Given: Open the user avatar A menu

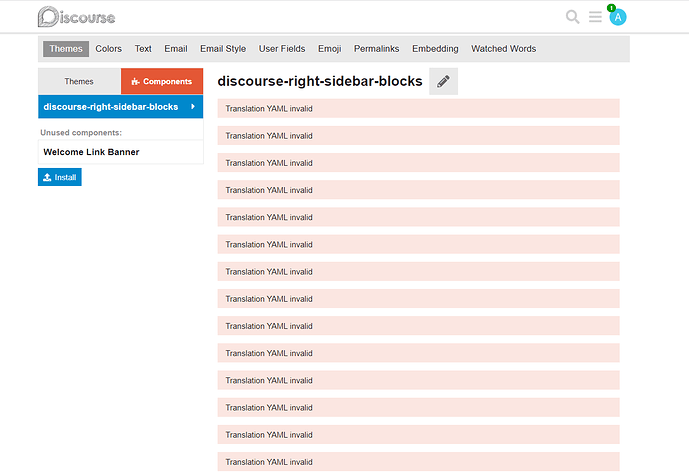Looking at the screenshot, I should [618, 18].
